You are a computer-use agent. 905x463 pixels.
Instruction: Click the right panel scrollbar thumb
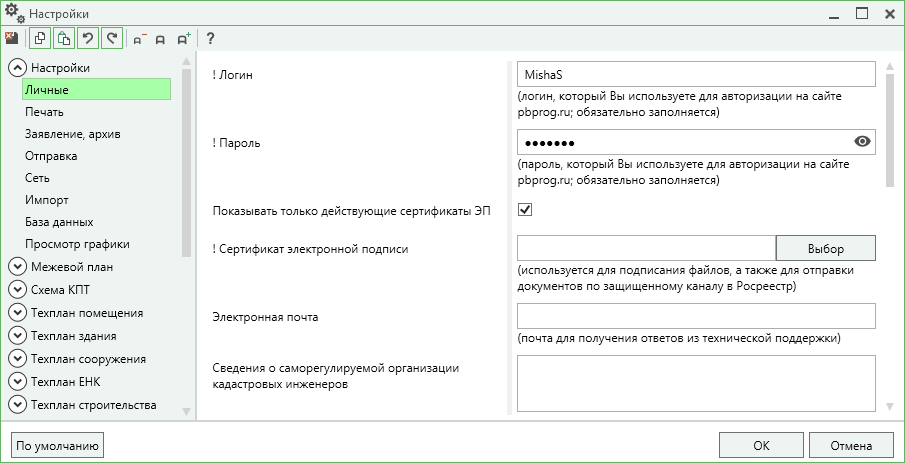[x=890, y=130]
